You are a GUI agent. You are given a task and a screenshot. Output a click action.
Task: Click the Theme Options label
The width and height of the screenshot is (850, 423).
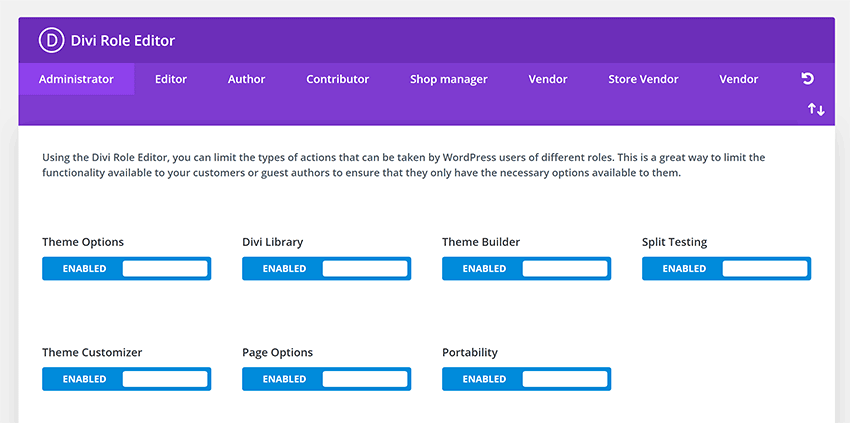pos(83,242)
